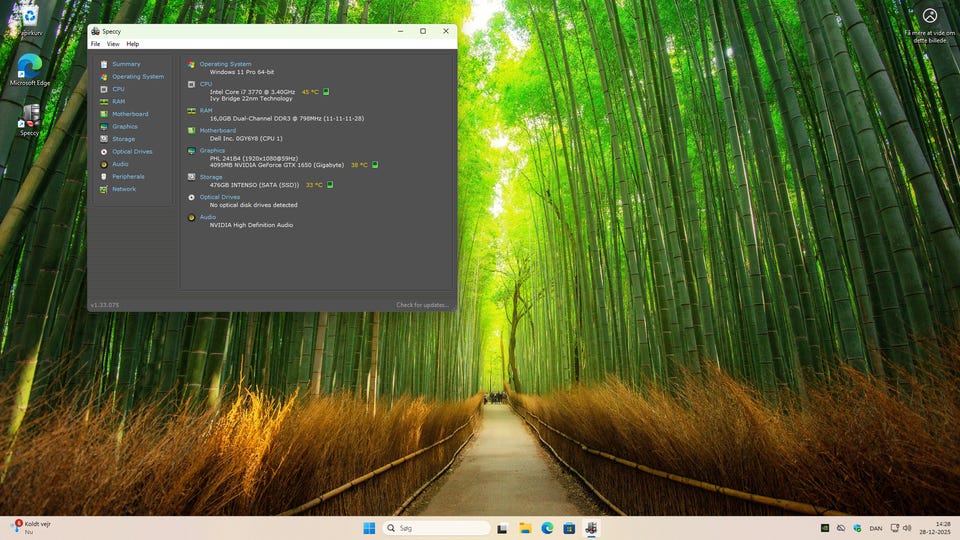
Task: Open the Help menu
Action: coord(132,44)
